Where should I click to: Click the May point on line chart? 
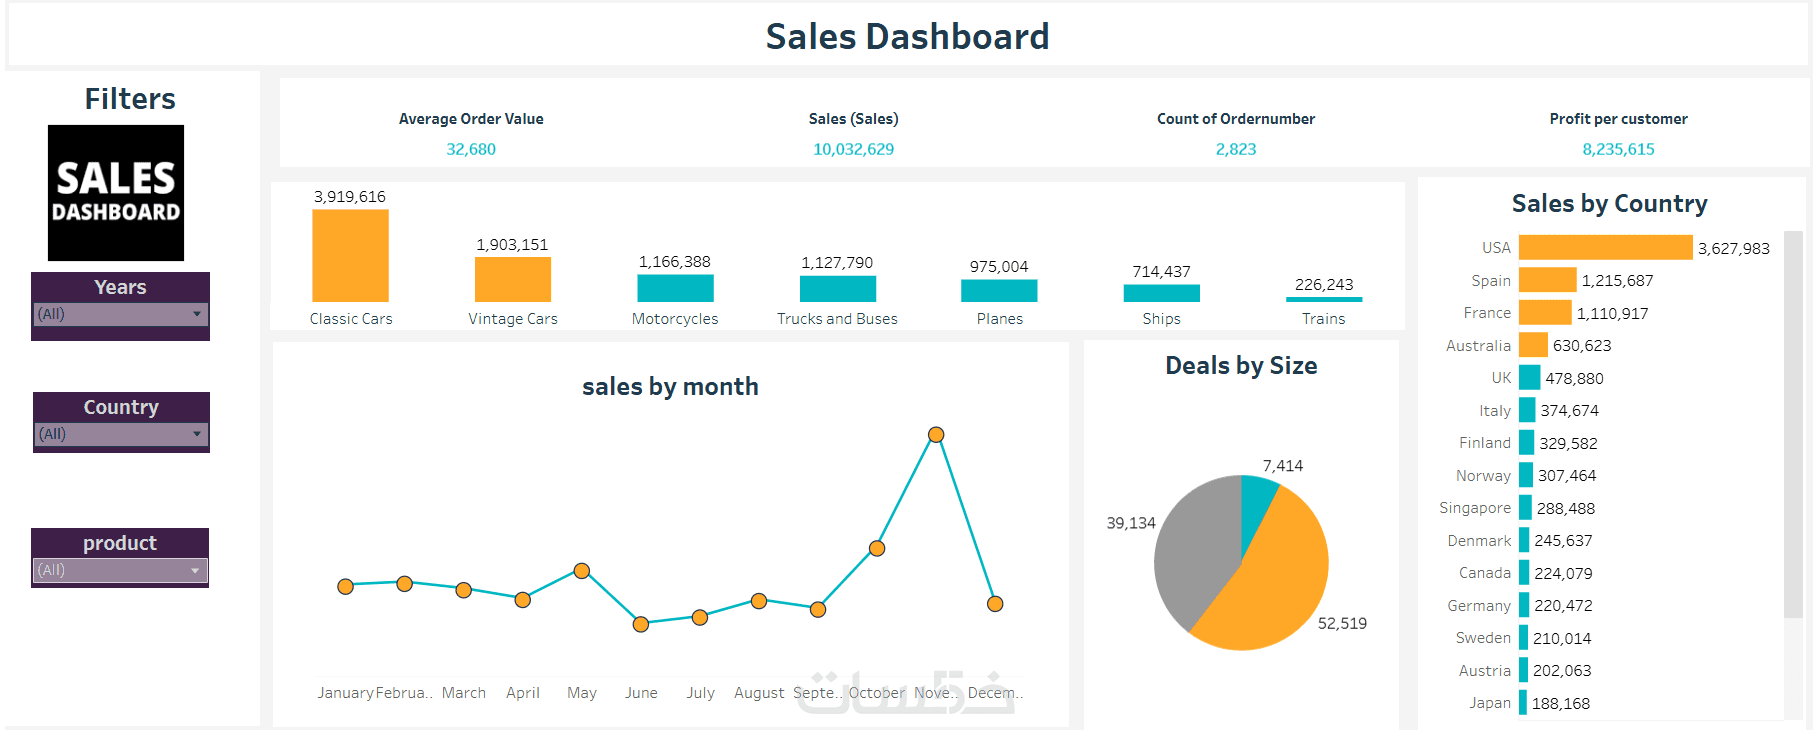pos(582,571)
